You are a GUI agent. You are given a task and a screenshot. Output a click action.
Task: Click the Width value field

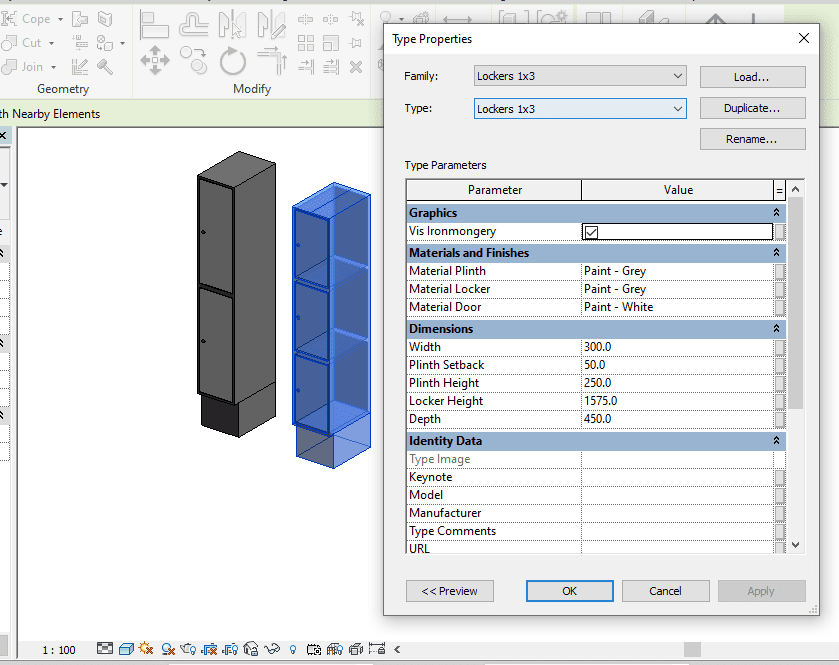pos(677,347)
